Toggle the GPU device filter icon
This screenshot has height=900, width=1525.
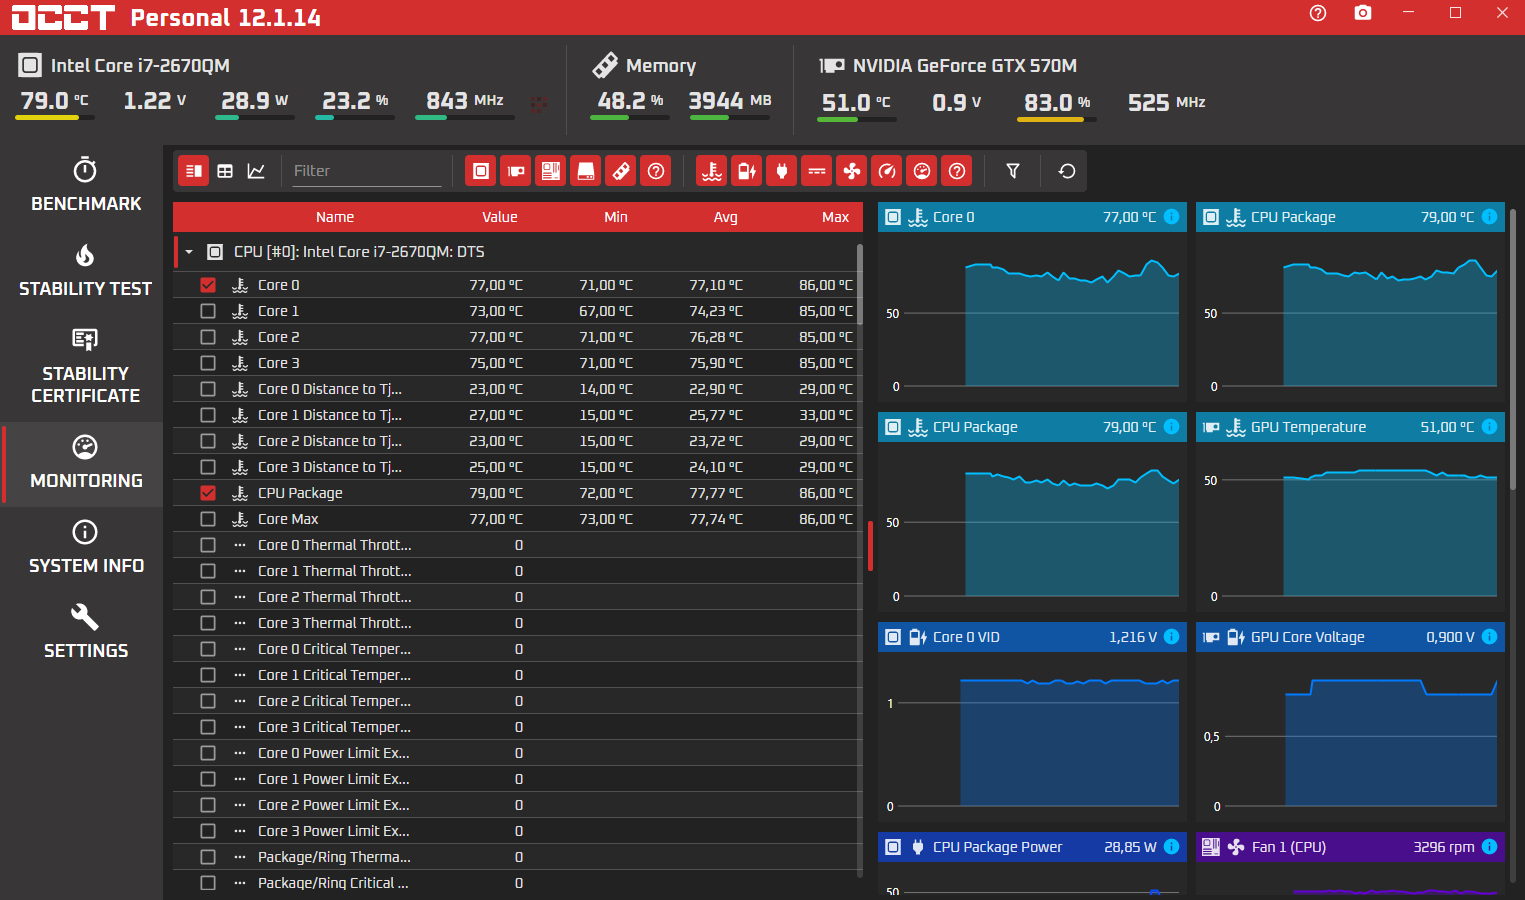pyautogui.click(x=516, y=171)
